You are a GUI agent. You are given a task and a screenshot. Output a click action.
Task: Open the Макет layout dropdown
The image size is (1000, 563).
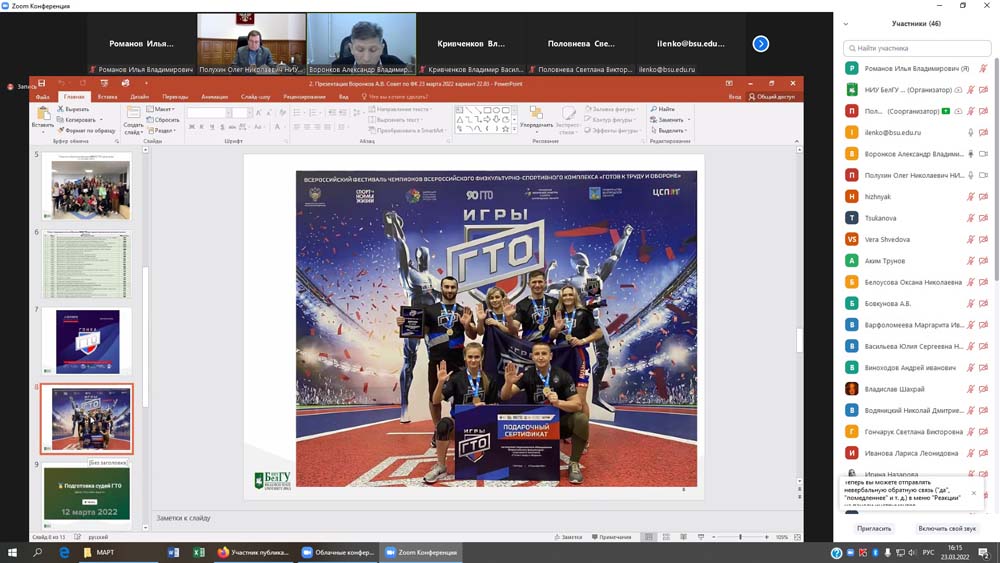pyautogui.click(x=164, y=109)
